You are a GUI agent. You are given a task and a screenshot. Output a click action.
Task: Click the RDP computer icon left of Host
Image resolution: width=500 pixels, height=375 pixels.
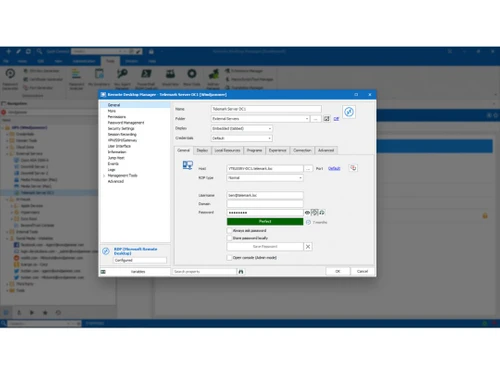(188, 165)
